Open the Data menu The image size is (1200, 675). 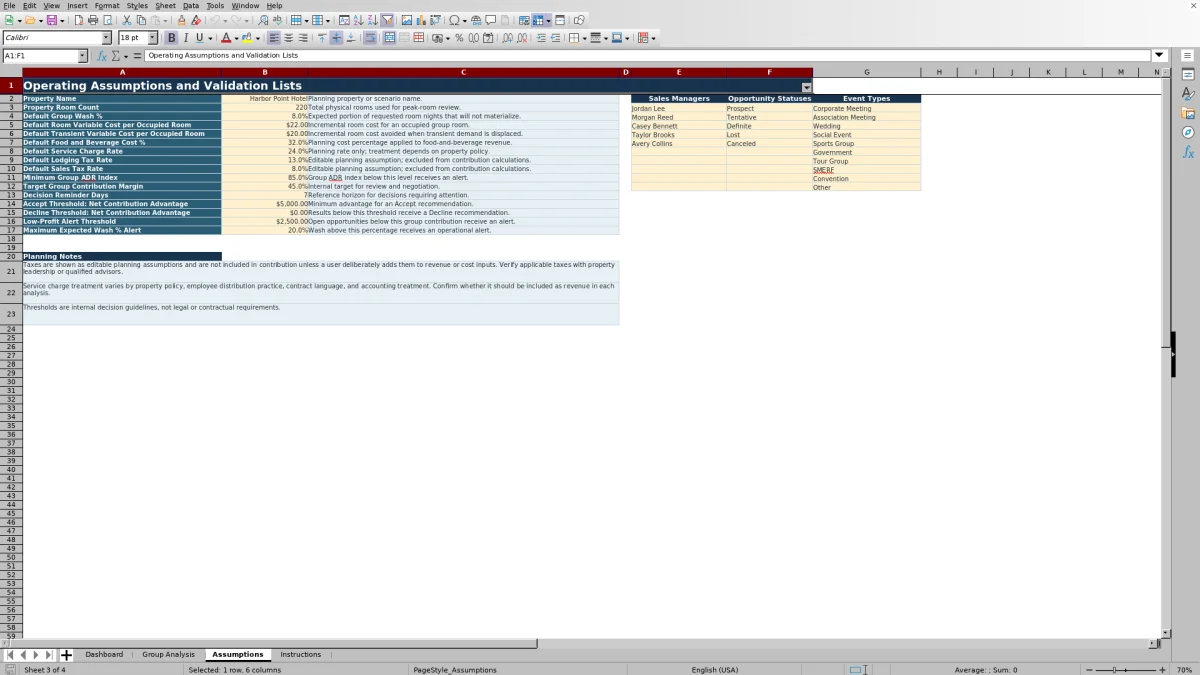coord(190,6)
